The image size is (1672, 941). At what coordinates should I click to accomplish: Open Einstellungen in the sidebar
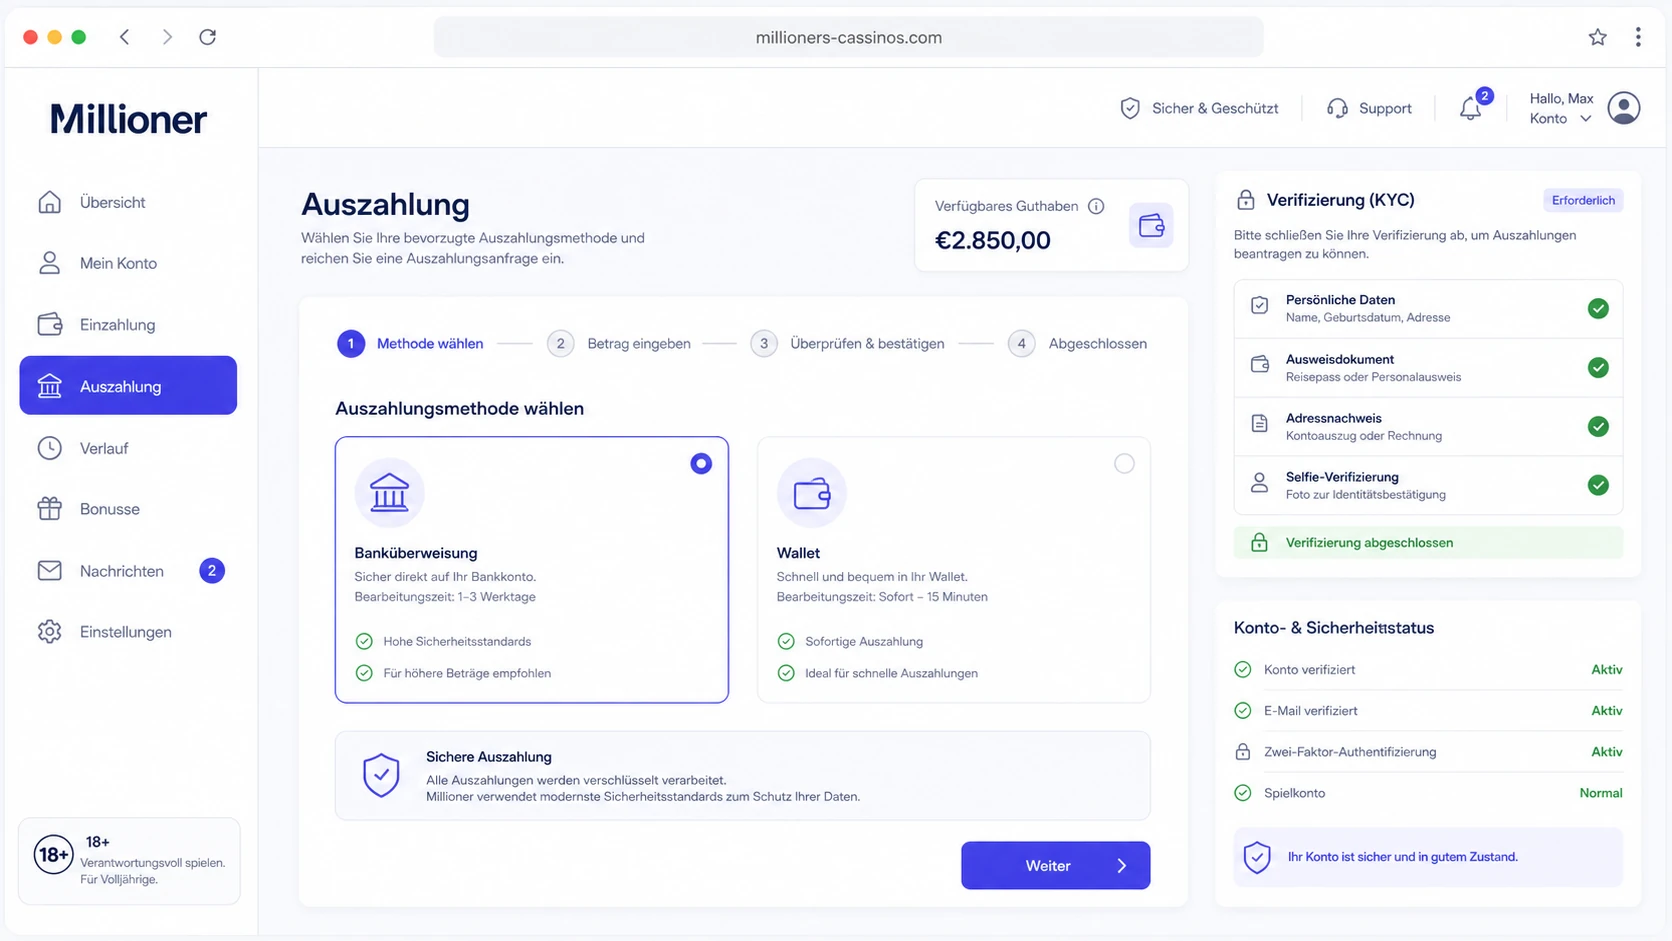point(128,632)
